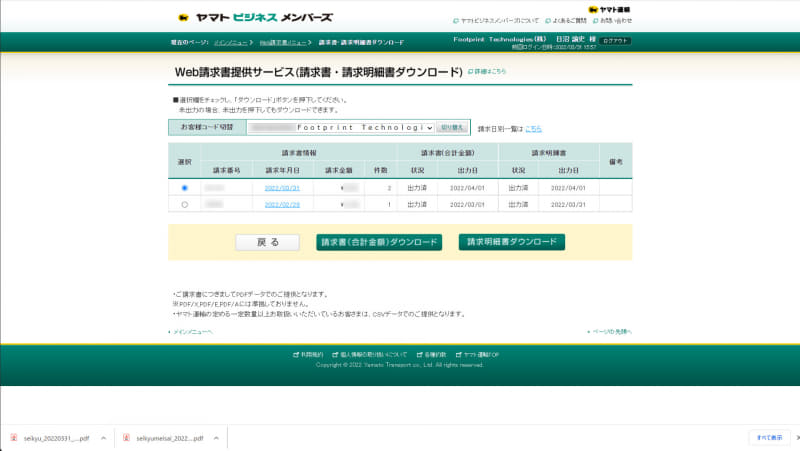Open the 2022/02/28 invoice date link
800x451 pixels.
coord(282,205)
